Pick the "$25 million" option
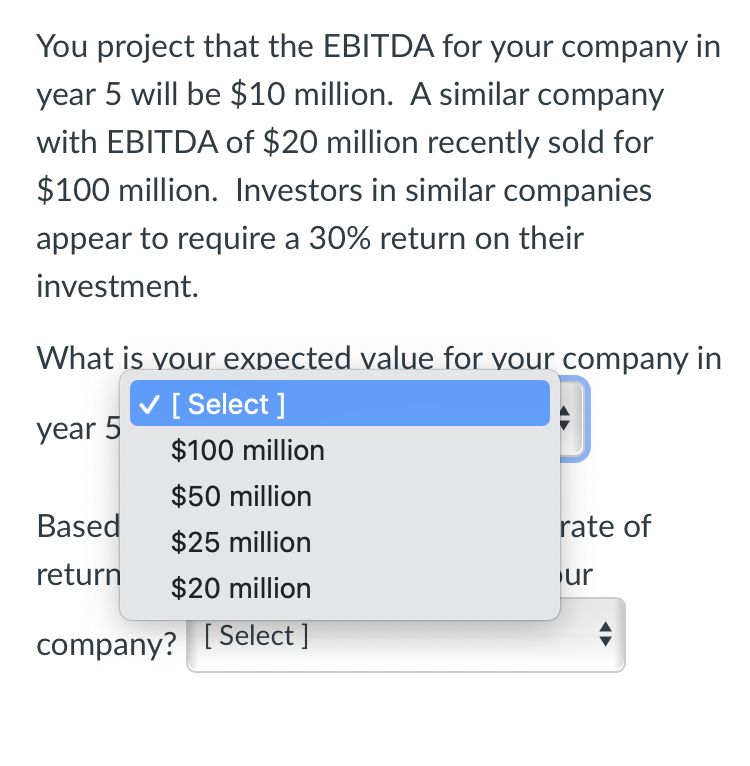750x766 pixels. tap(241, 542)
